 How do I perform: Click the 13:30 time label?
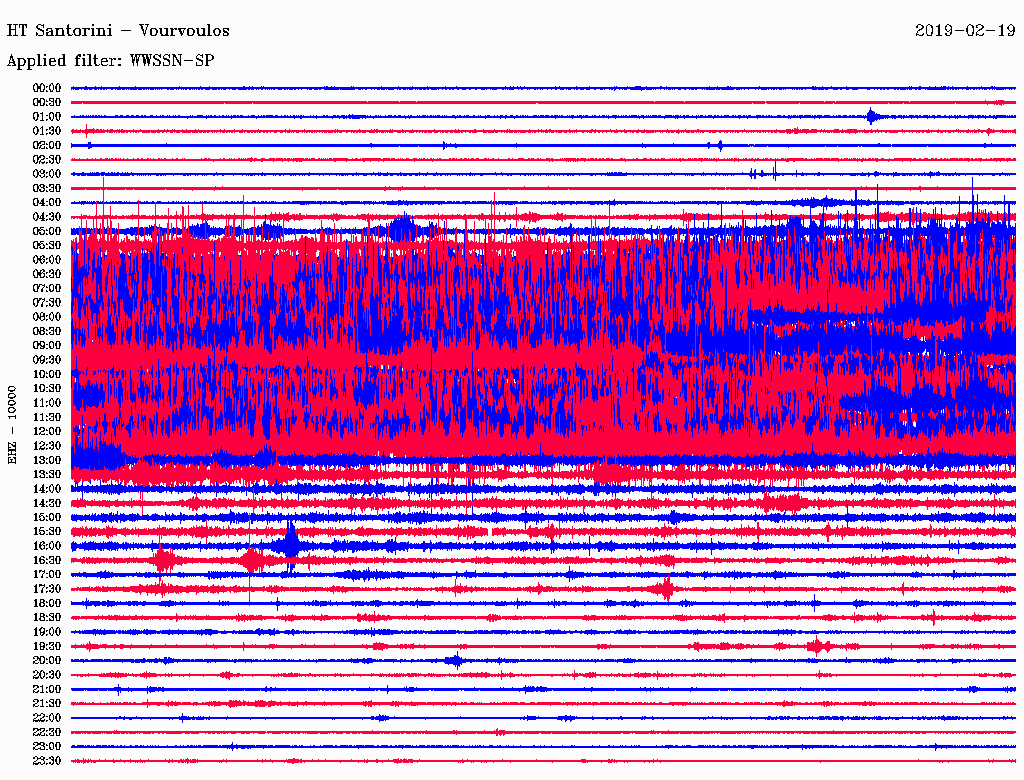click(x=47, y=475)
